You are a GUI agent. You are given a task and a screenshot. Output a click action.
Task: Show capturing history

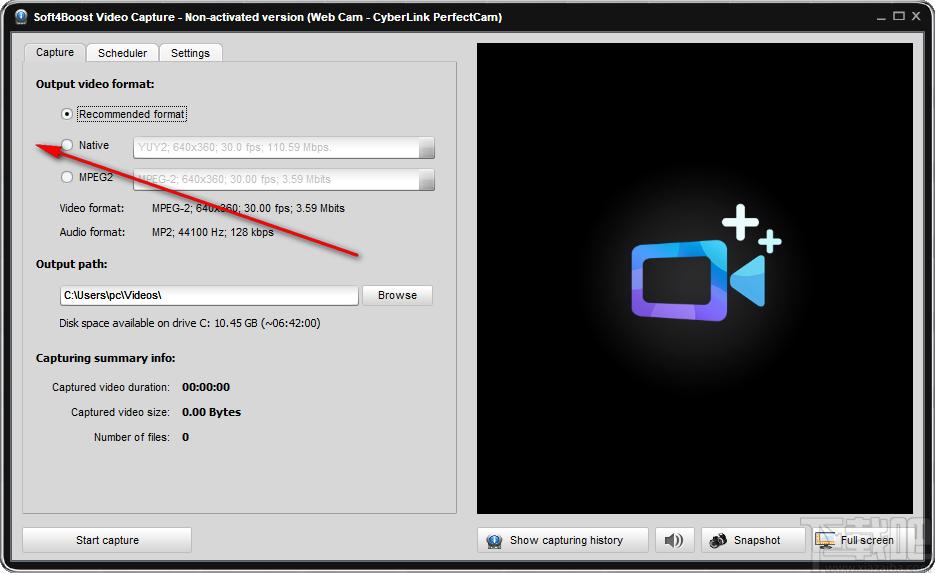[x=562, y=540]
